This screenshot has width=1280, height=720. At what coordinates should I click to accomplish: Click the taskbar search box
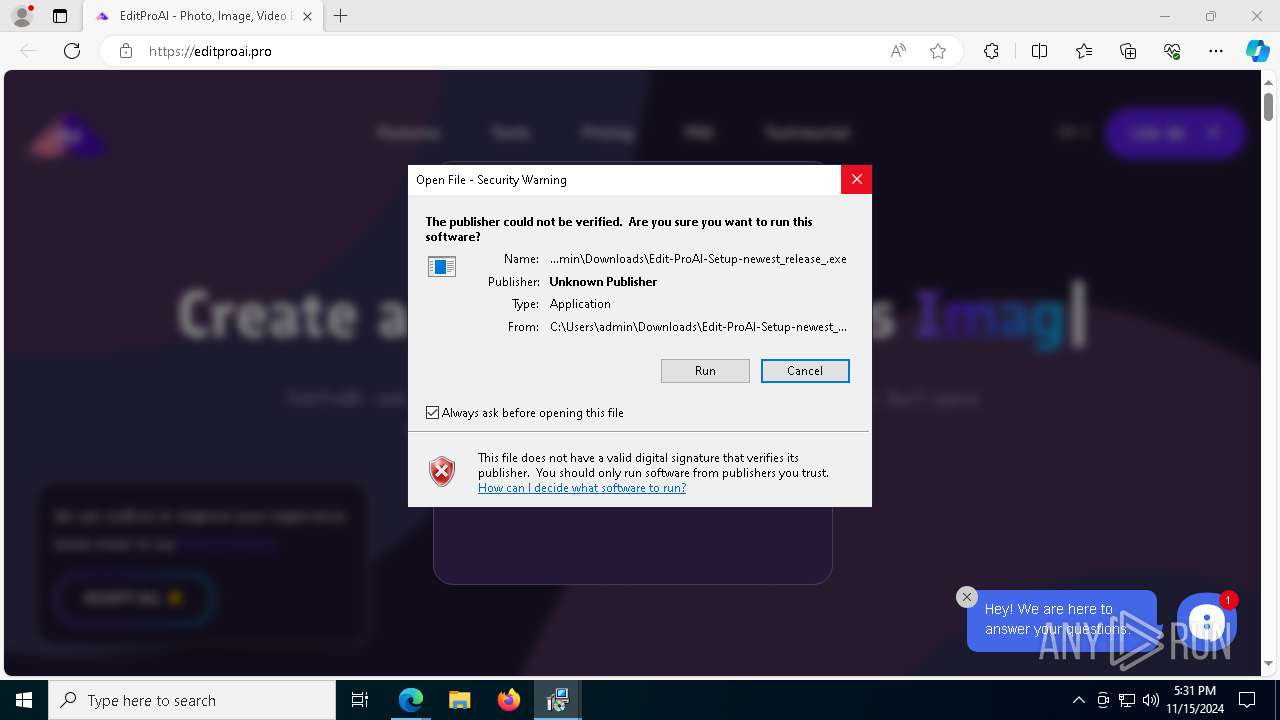(192, 700)
